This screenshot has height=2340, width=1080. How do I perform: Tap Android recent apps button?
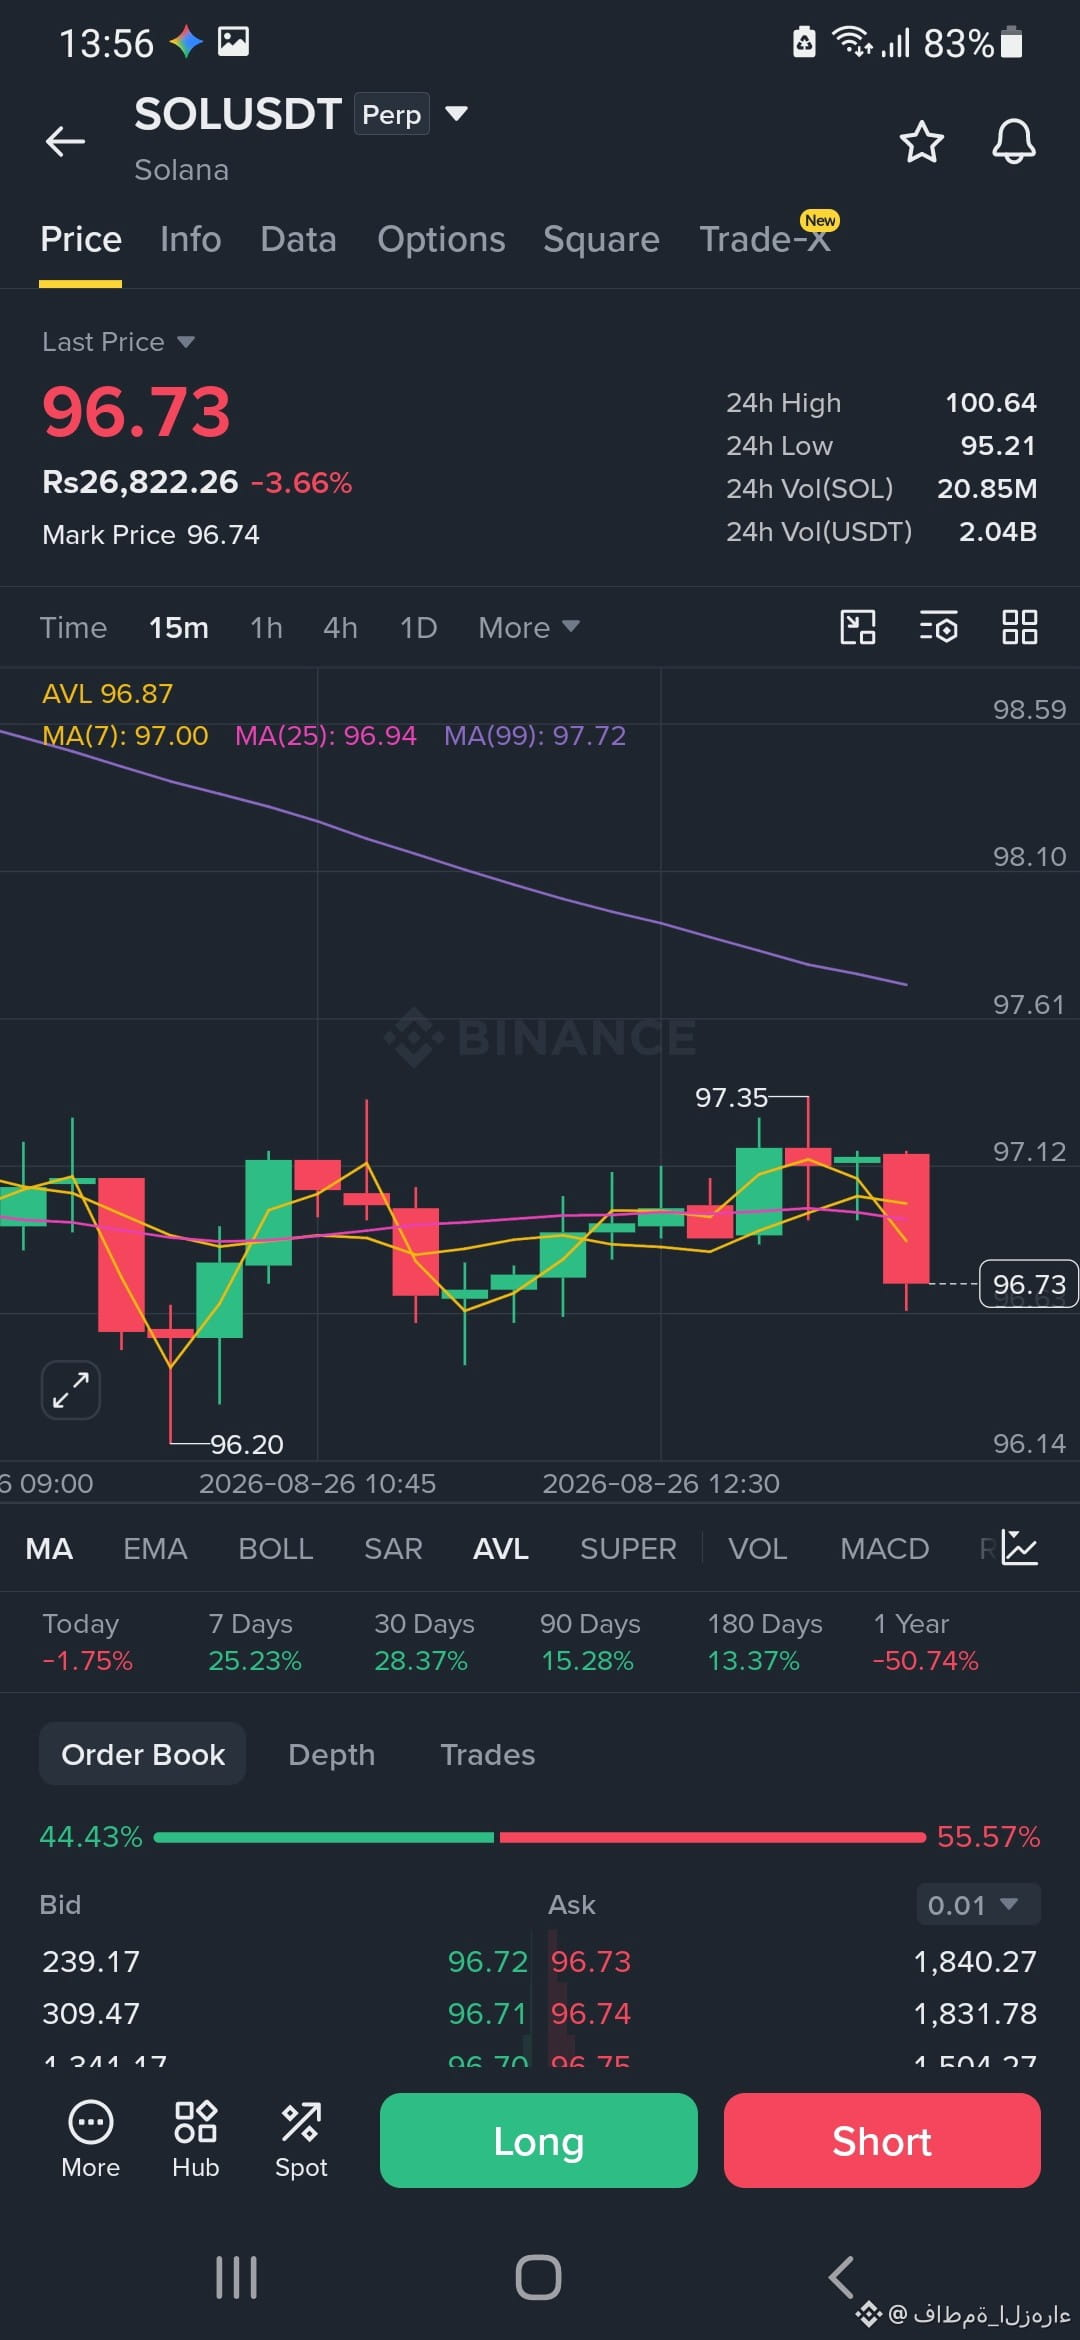pyautogui.click(x=237, y=2277)
